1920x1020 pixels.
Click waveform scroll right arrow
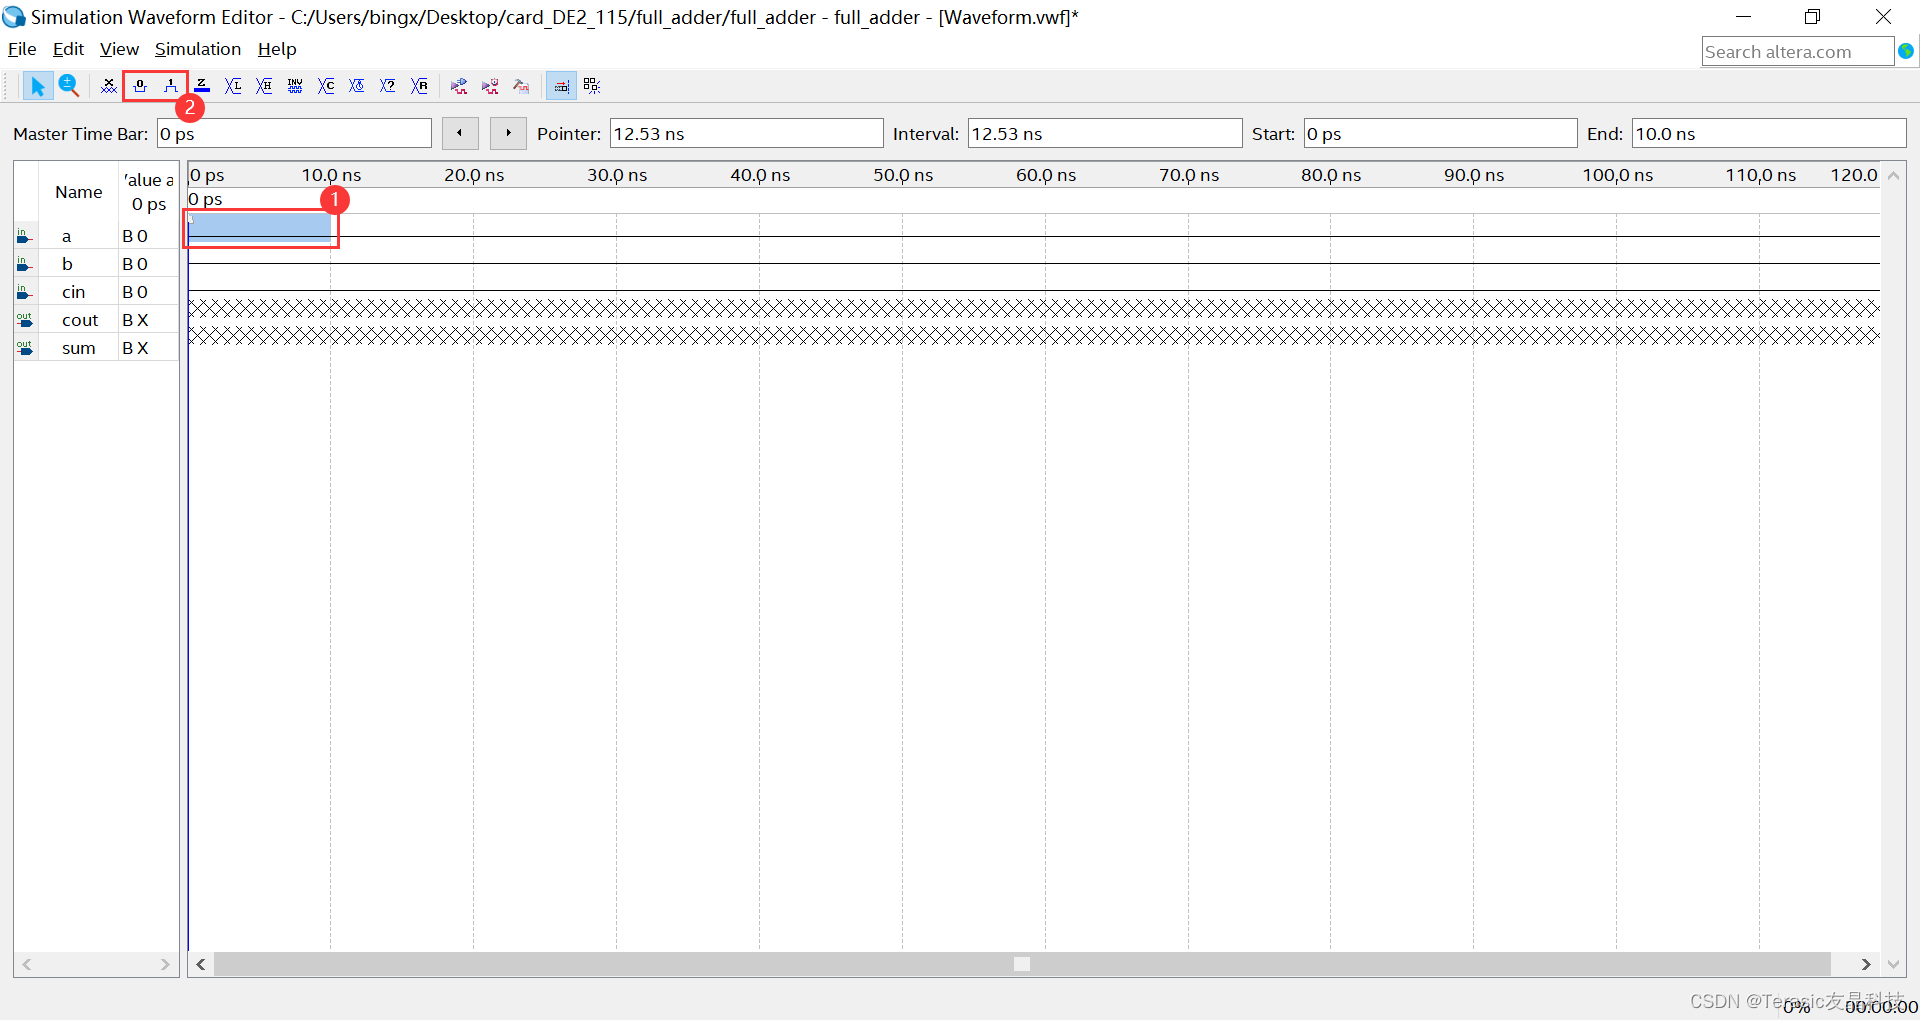[x=1866, y=964]
